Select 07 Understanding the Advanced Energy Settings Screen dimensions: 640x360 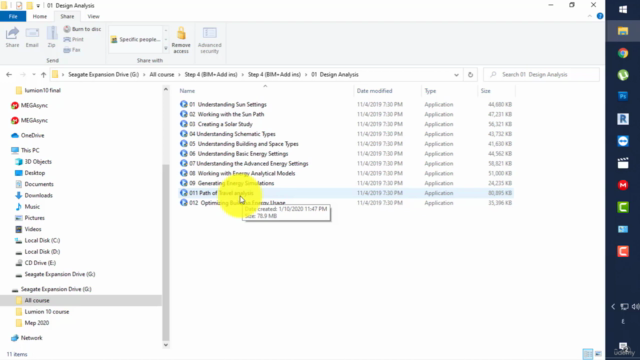tap(249, 163)
